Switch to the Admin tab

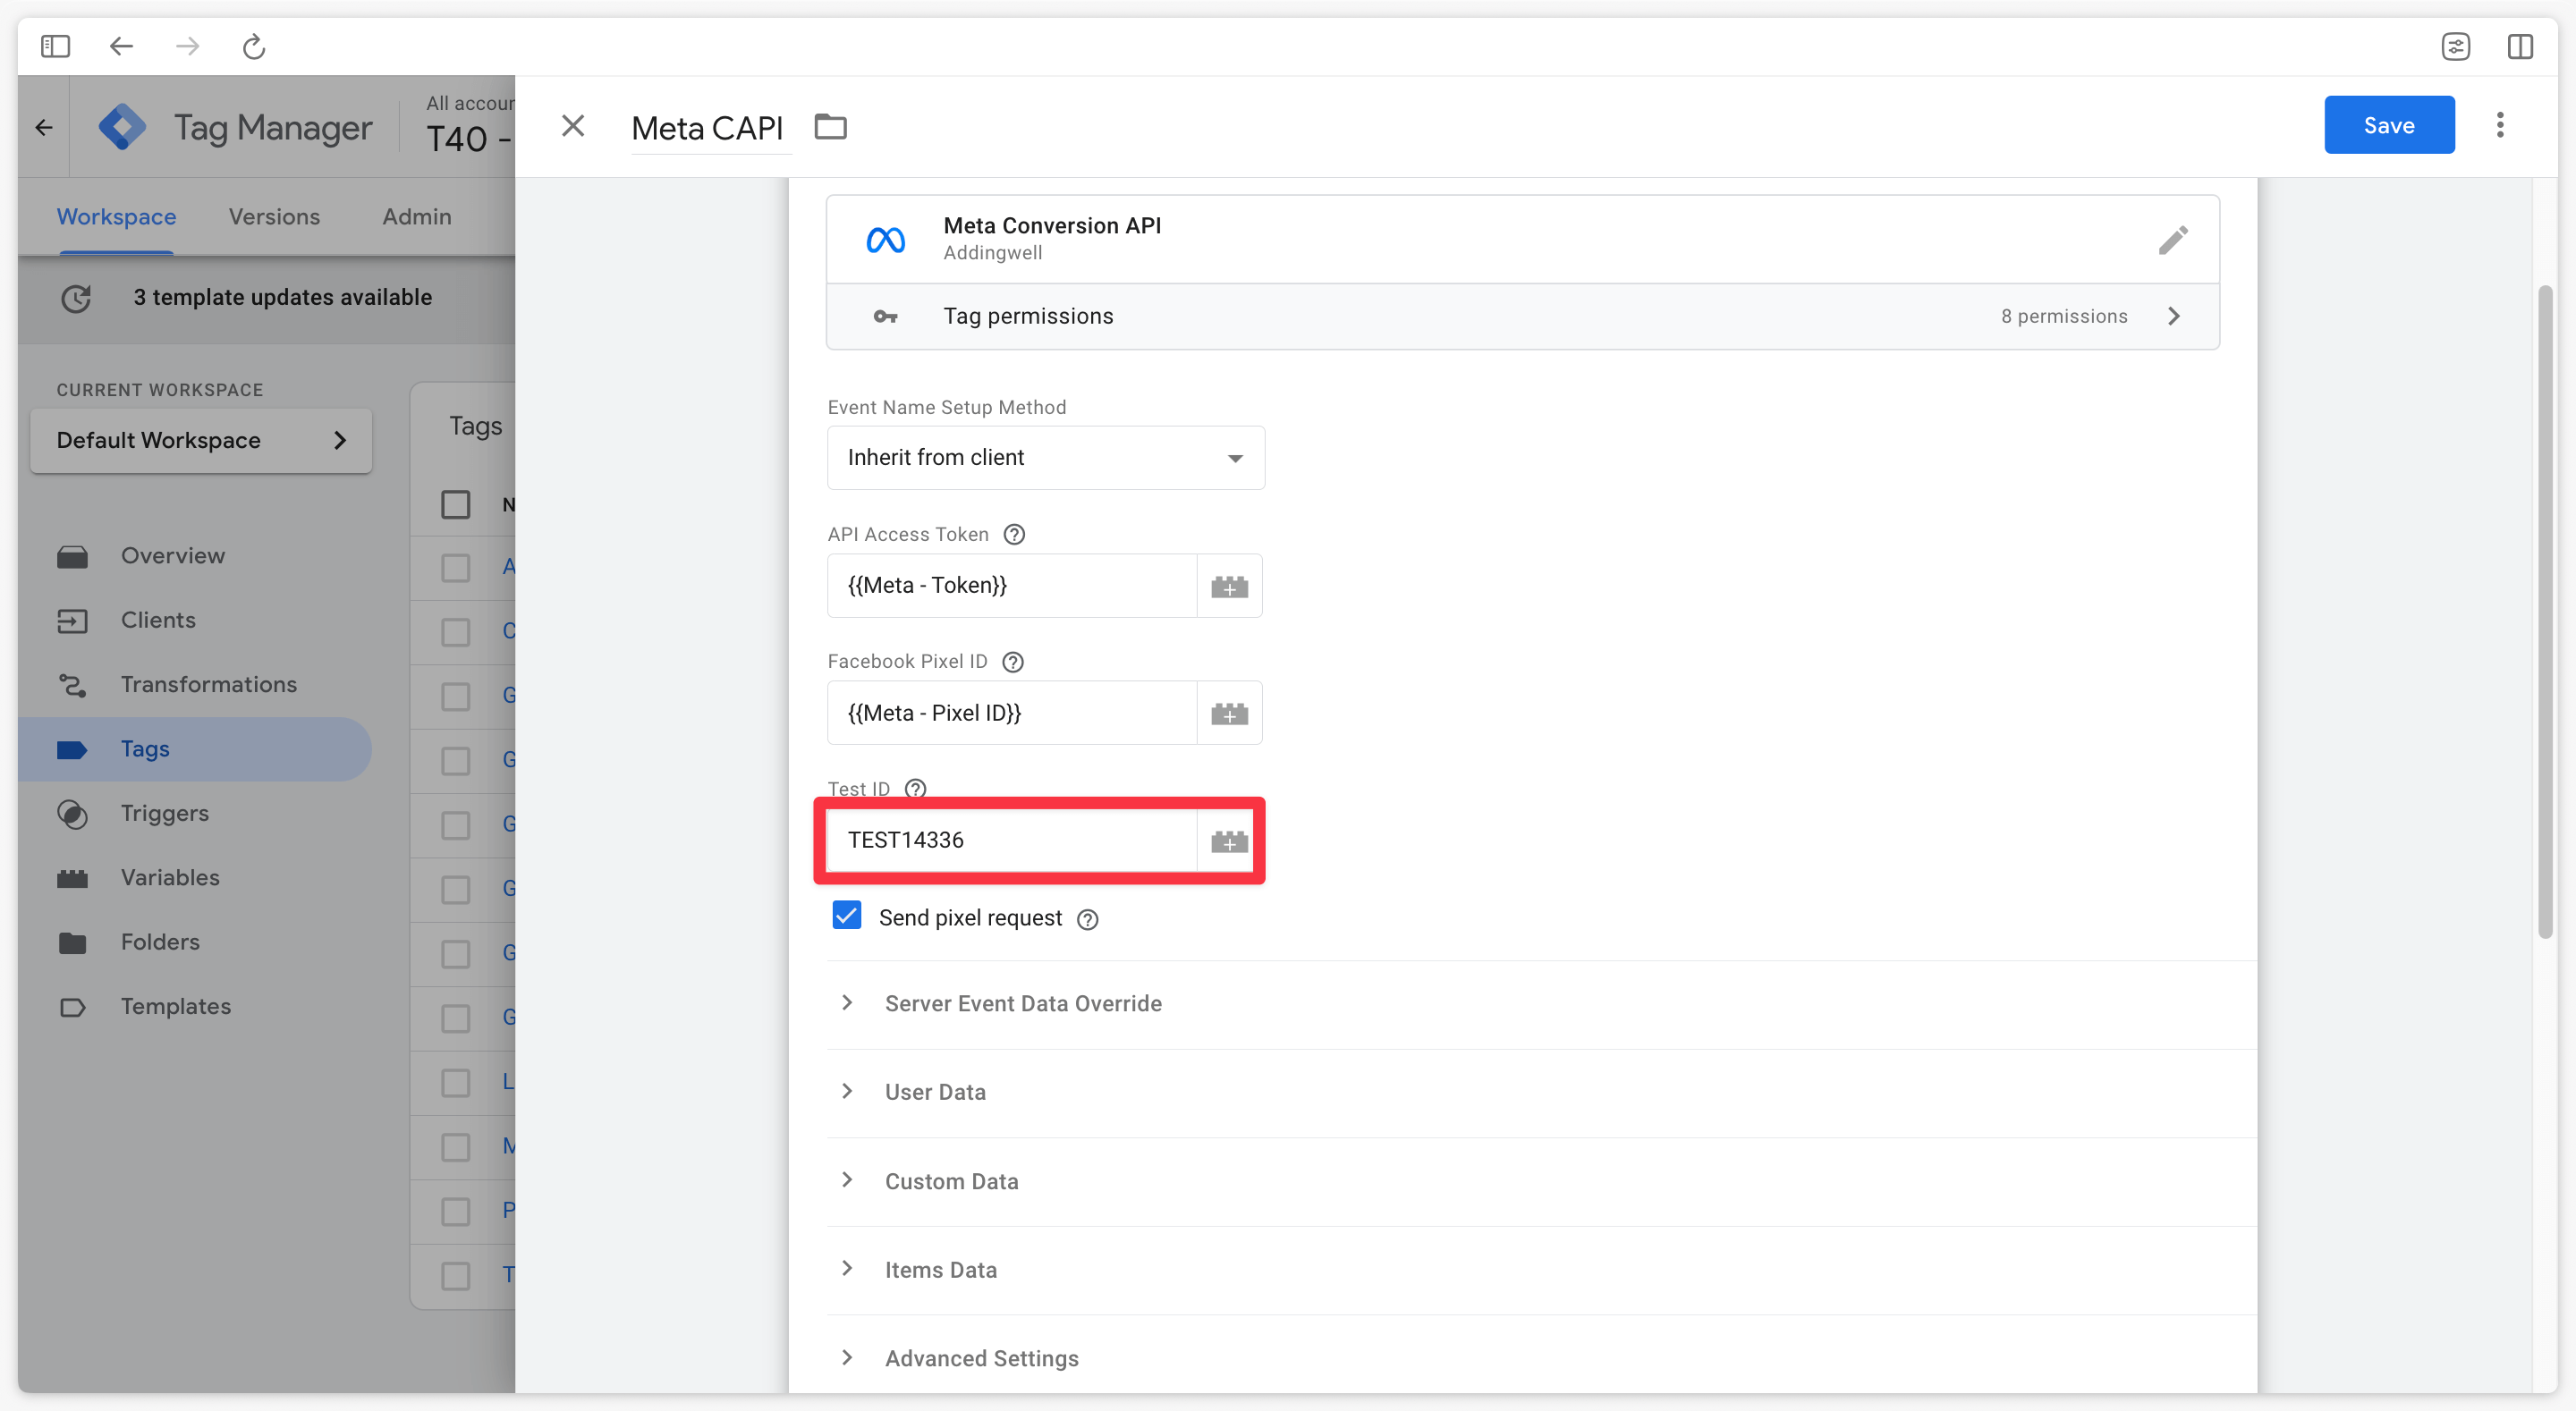pyautogui.click(x=417, y=217)
